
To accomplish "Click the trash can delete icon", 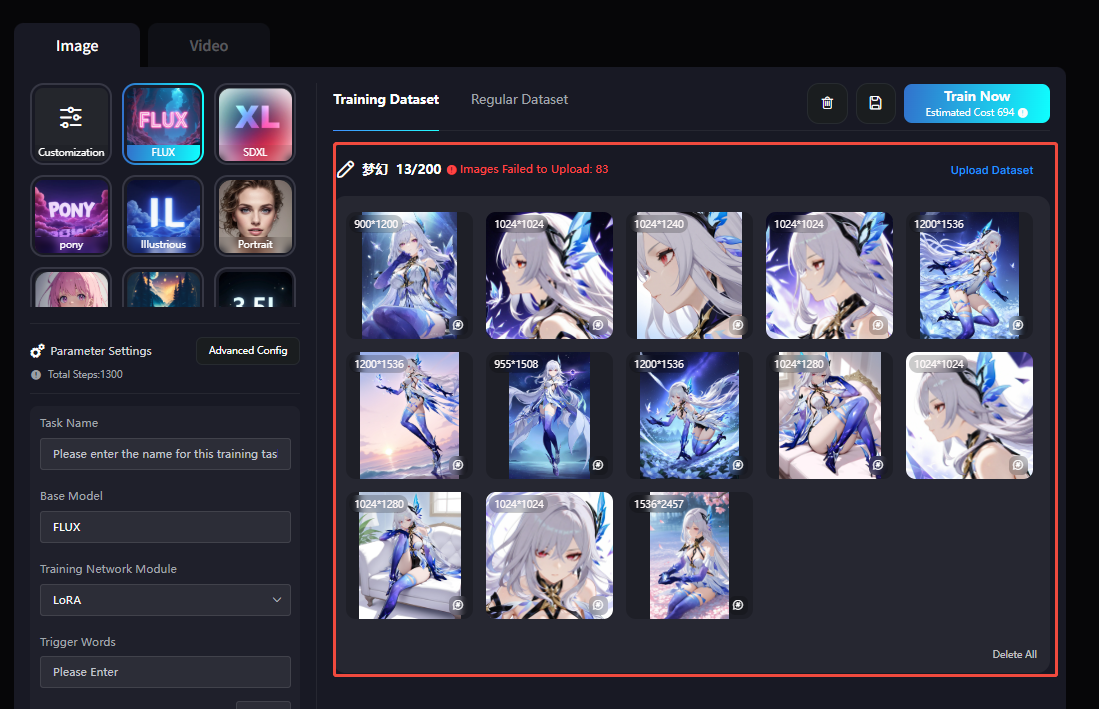I will pyautogui.click(x=827, y=104).
